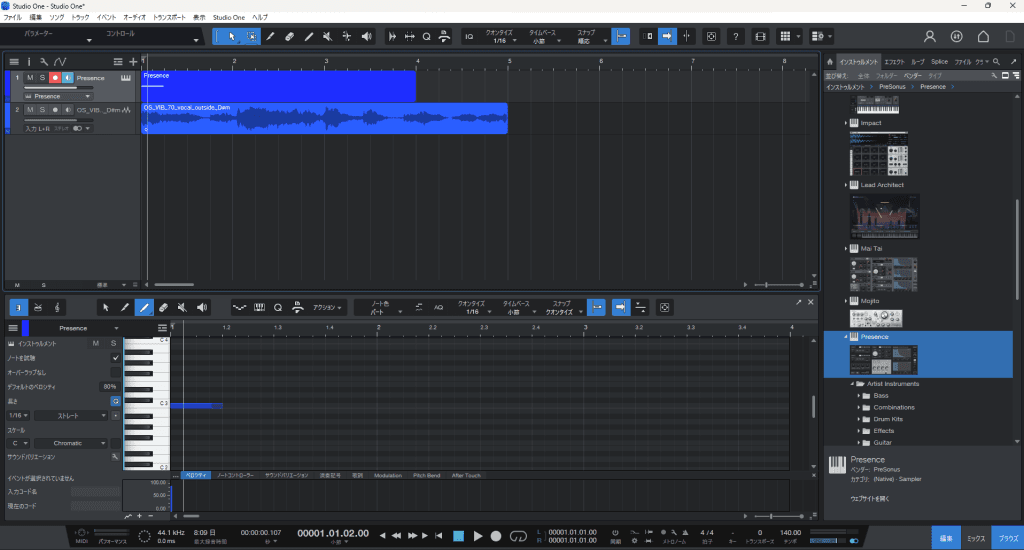Screen dimensions: 1024x550
Task: Click the tempo value 140.00
Action: tap(790, 532)
